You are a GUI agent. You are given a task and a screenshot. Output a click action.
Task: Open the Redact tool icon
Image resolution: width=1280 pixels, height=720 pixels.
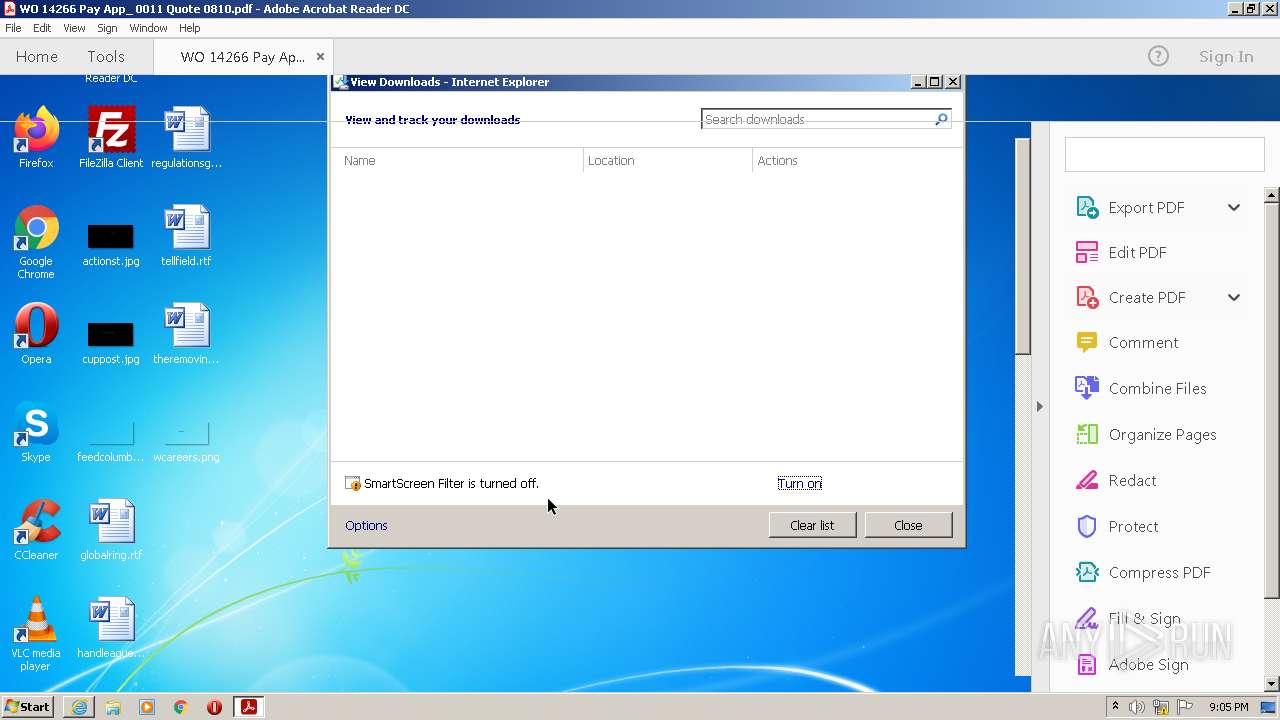(1087, 480)
